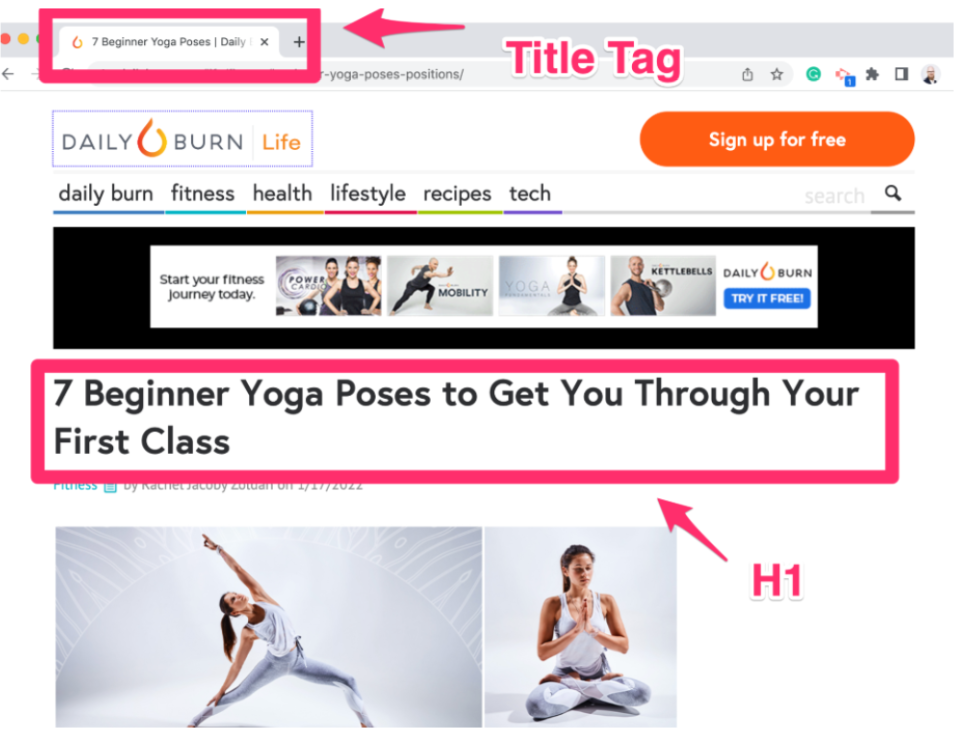Screen dimensions: 955x743
Task: Click the Sign up for free button
Action: (777, 139)
